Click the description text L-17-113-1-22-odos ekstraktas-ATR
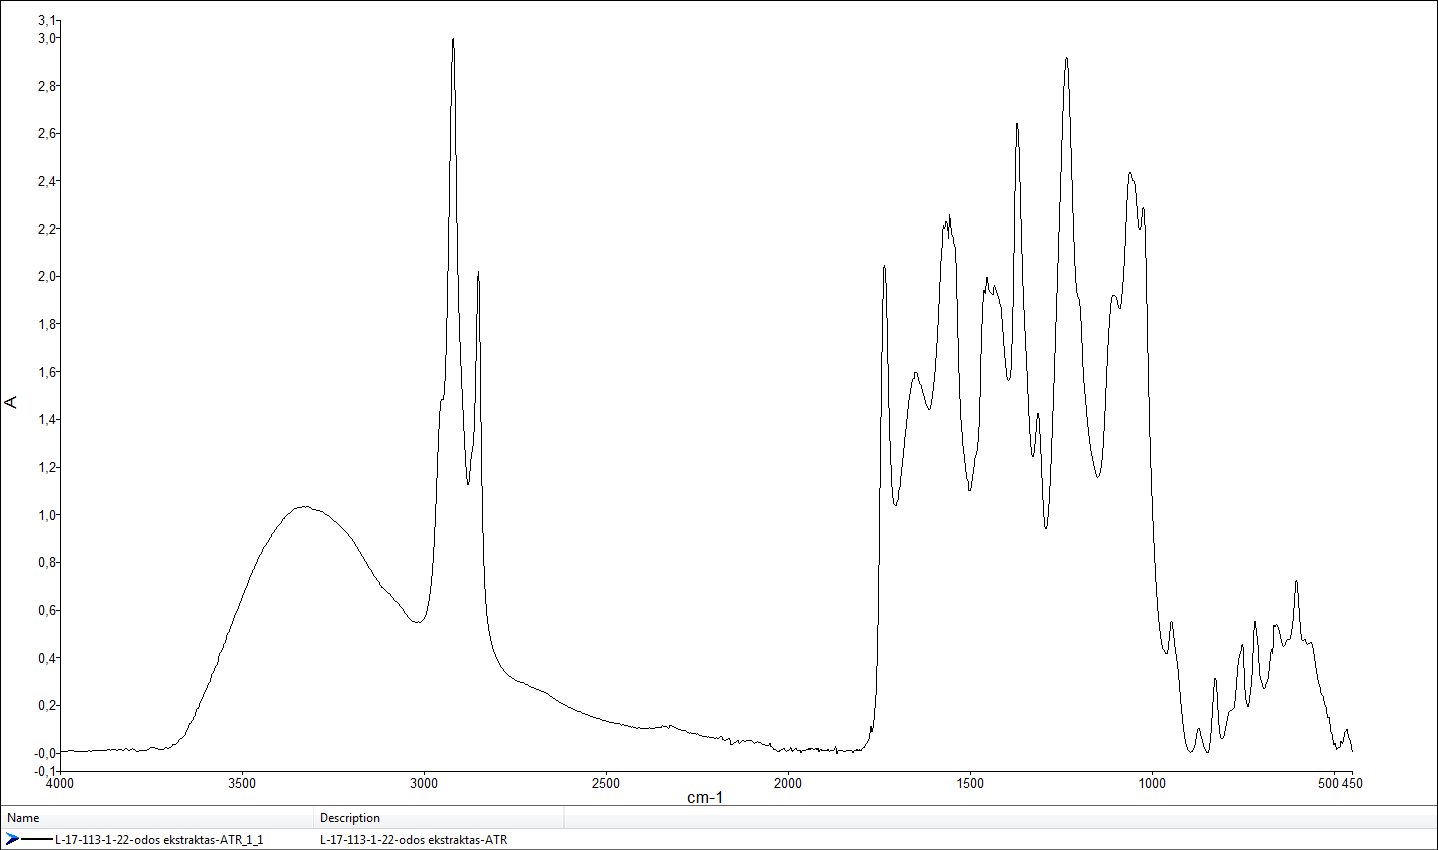 point(413,839)
